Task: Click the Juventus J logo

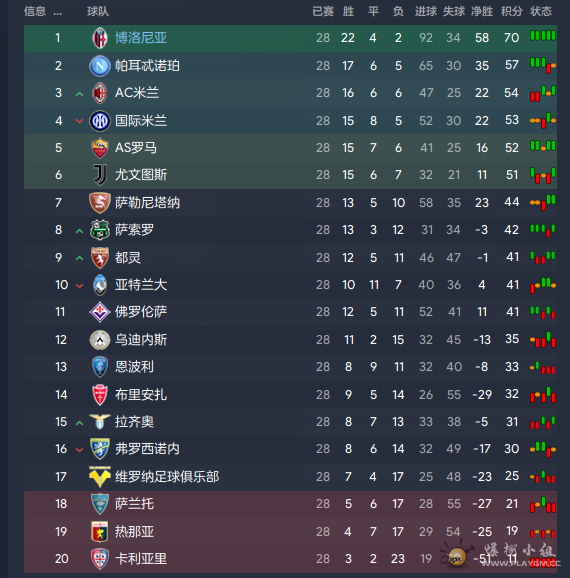Action: point(100,175)
